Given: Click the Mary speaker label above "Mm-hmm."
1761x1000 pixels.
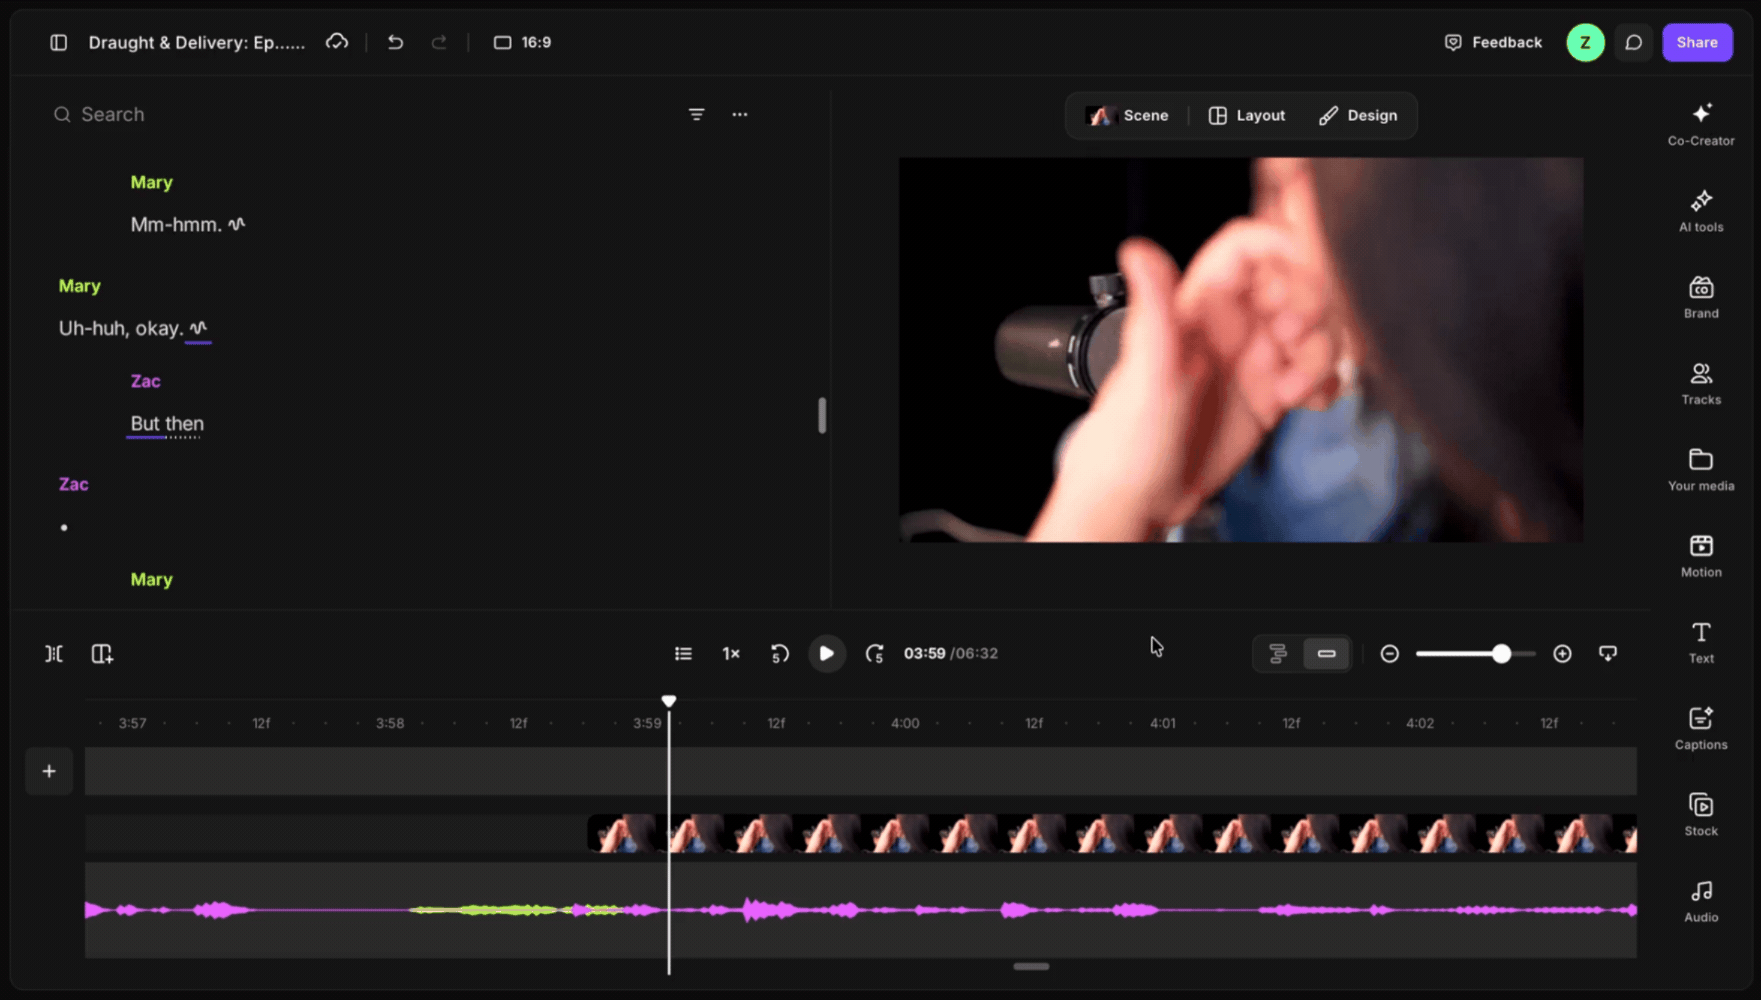Looking at the screenshot, I should [151, 182].
